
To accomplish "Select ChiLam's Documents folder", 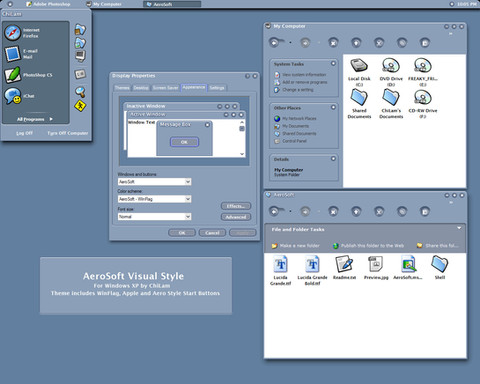I will point(391,104).
